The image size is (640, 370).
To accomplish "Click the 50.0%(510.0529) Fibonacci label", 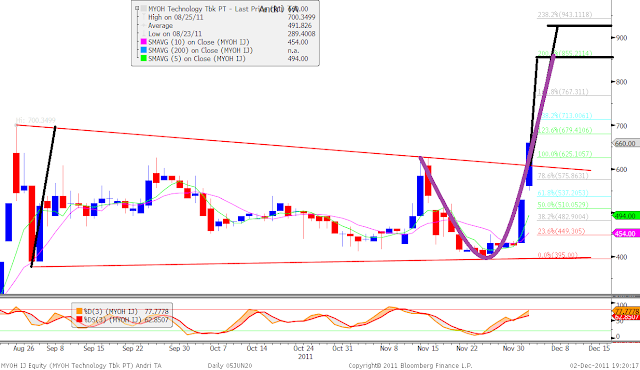I will pyautogui.click(x=563, y=204).
